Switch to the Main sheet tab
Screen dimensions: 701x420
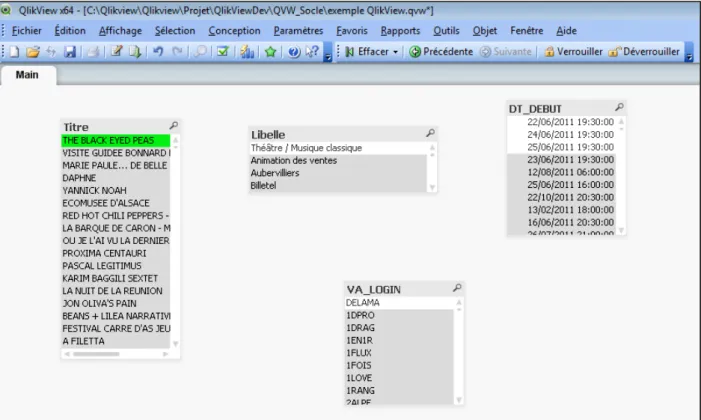click(27, 75)
